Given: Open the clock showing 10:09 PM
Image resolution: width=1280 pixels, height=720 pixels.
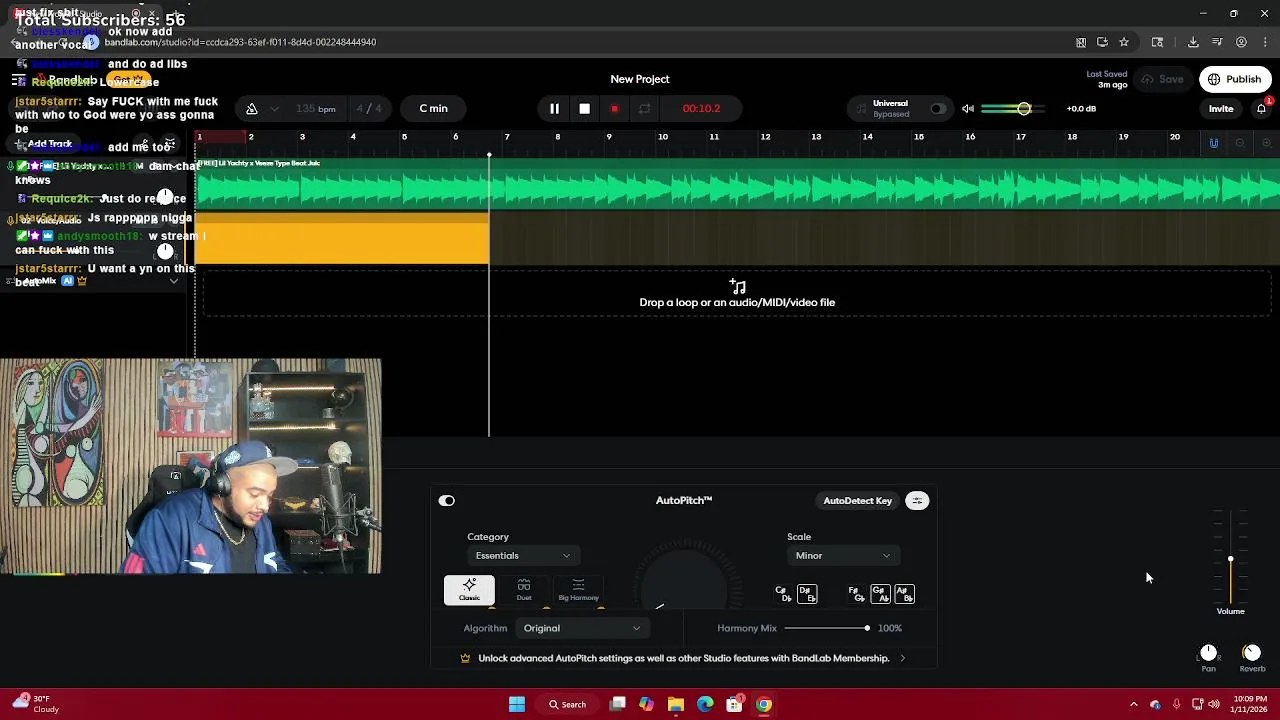Looking at the screenshot, I should coord(1250,704).
